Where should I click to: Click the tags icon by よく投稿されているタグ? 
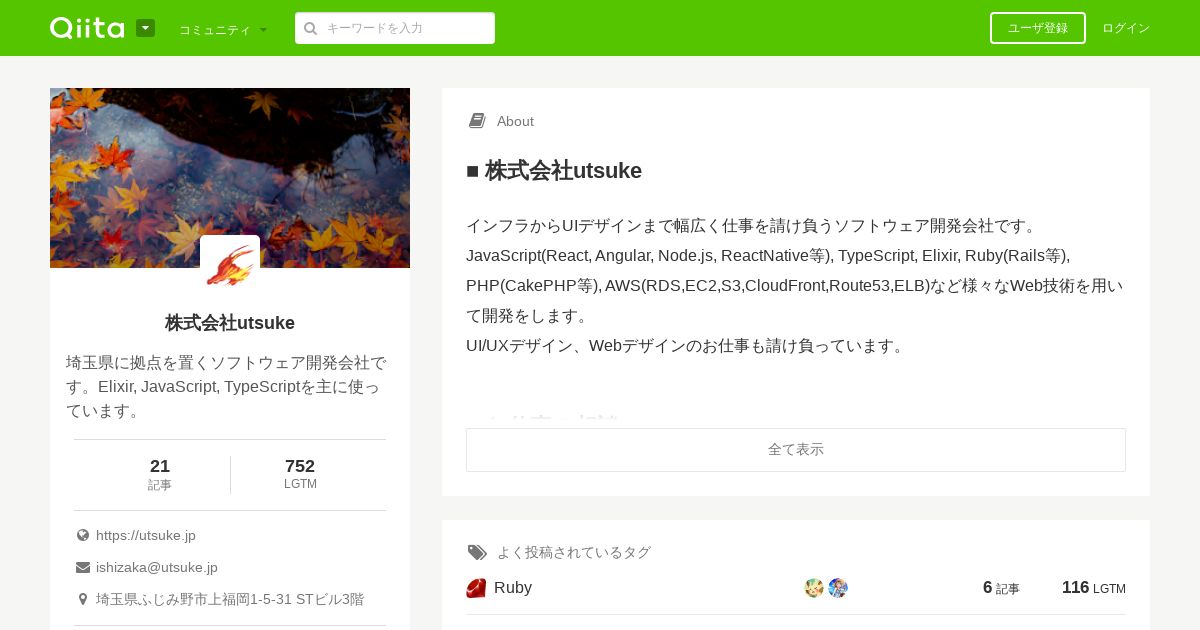477,552
